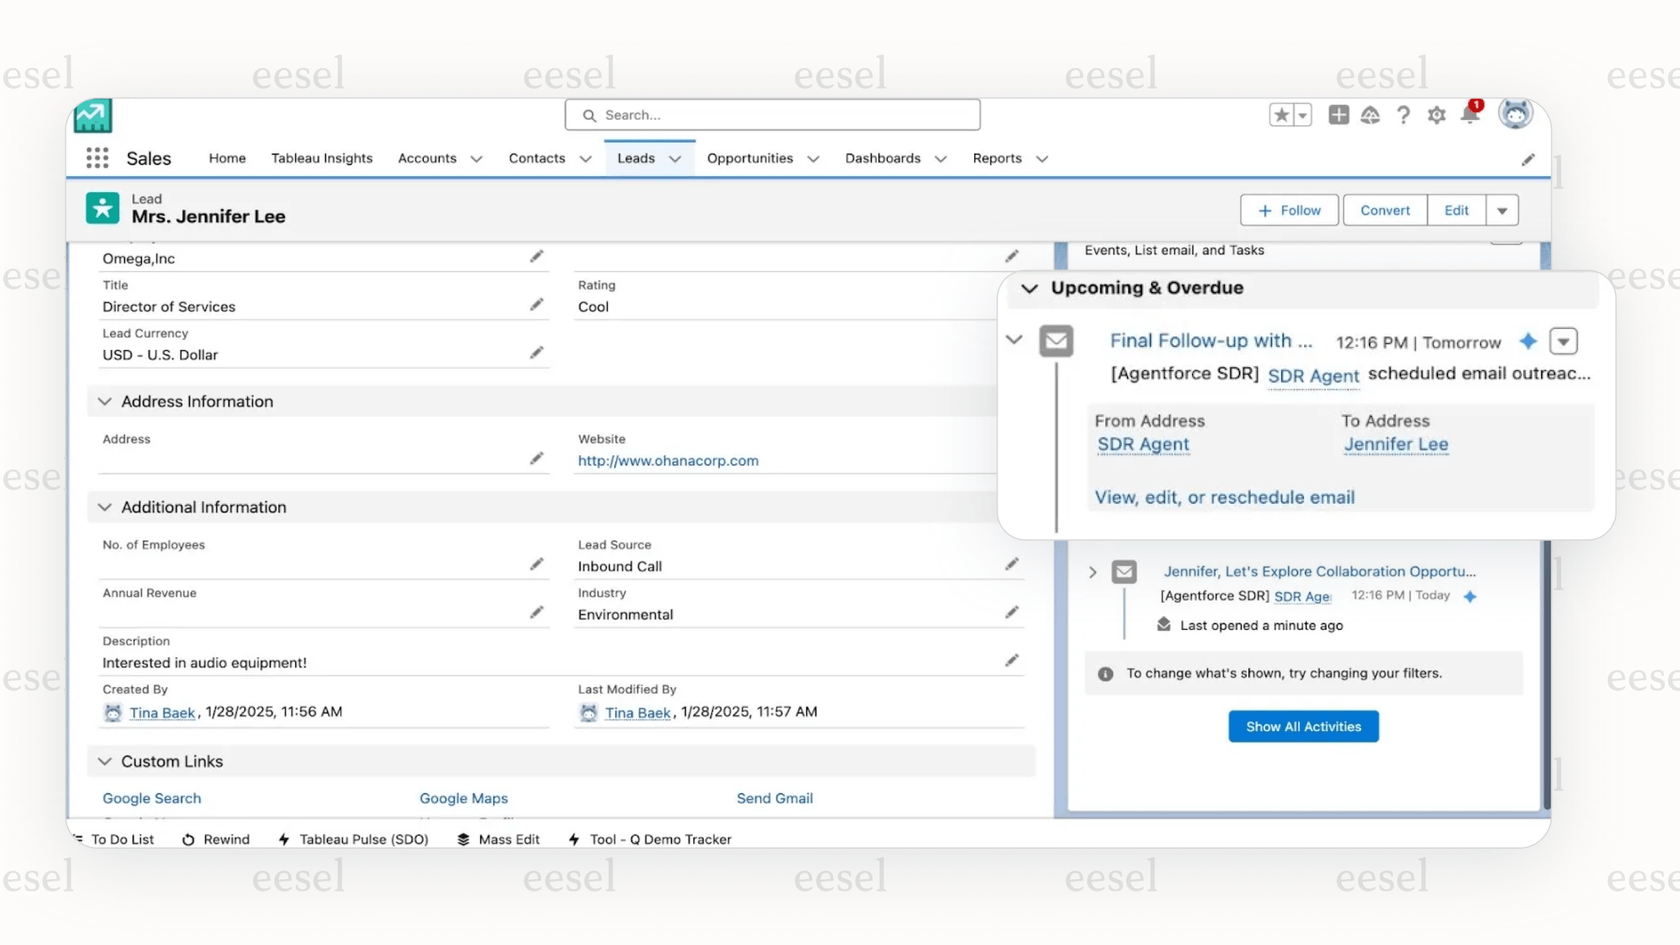The width and height of the screenshot is (1680, 945).
Task: Open Salesforce Help with the question mark icon
Action: pos(1403,115)
